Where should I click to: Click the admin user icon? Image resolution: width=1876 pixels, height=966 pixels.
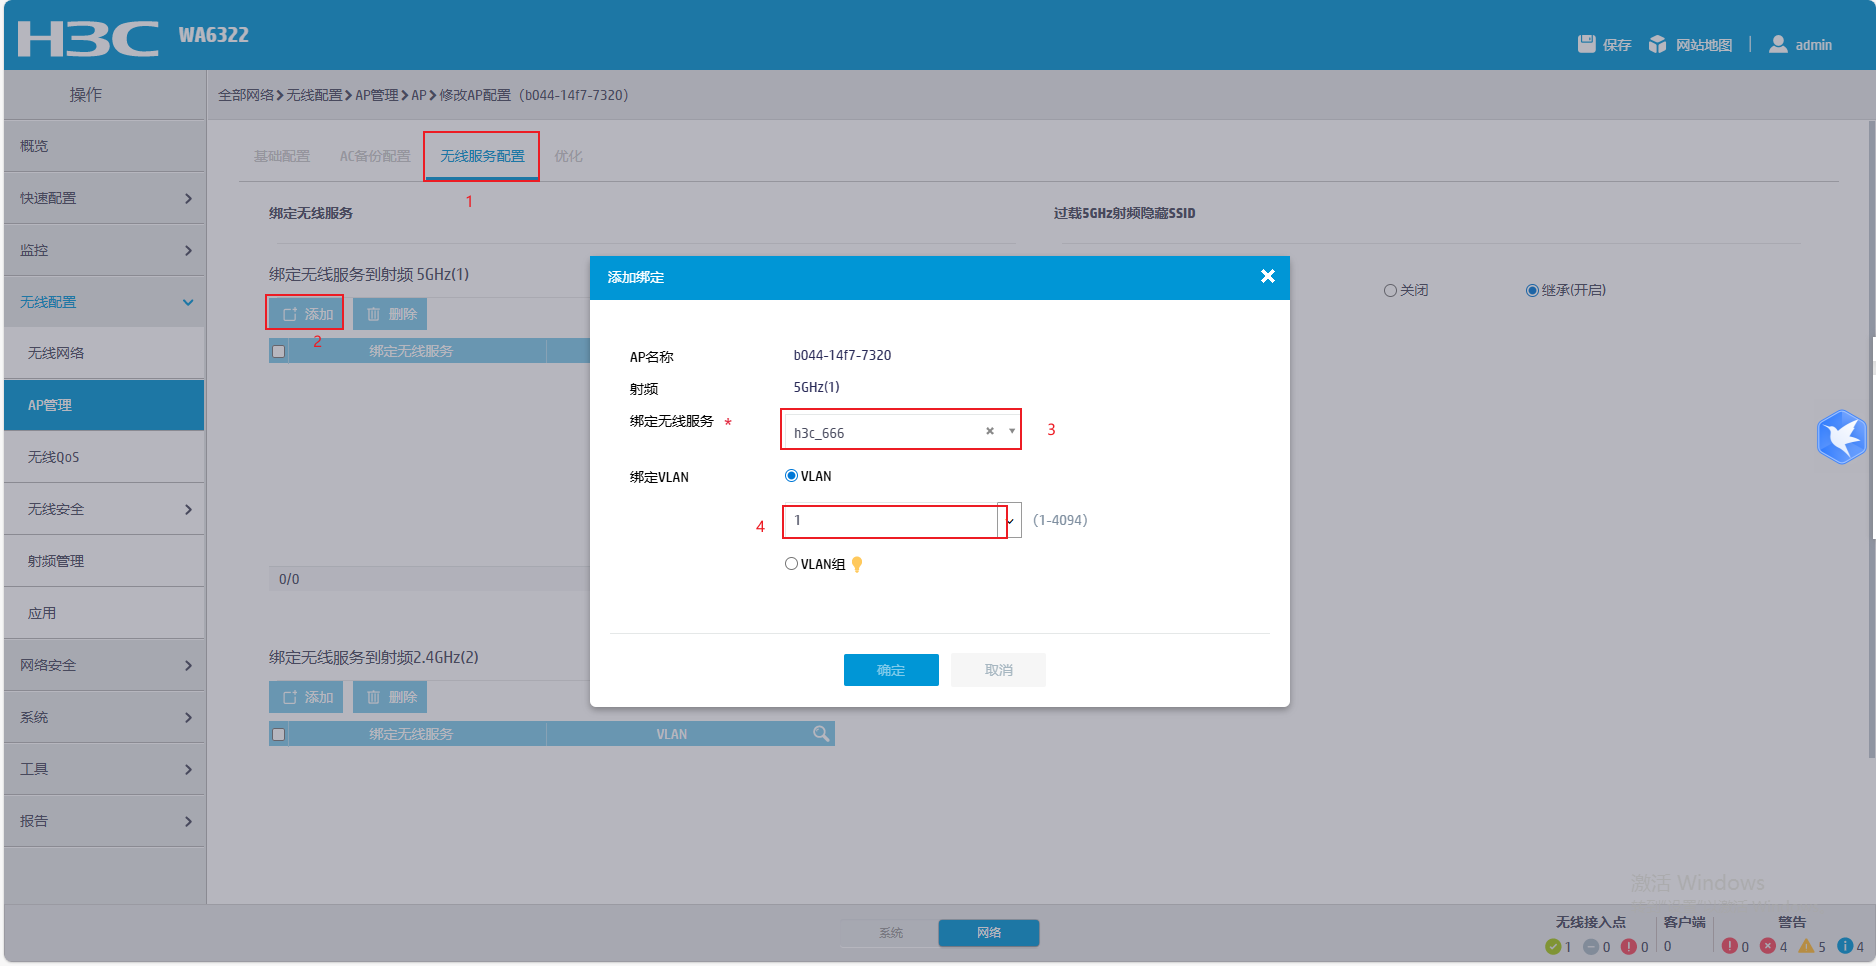[x=1778, y=44]
